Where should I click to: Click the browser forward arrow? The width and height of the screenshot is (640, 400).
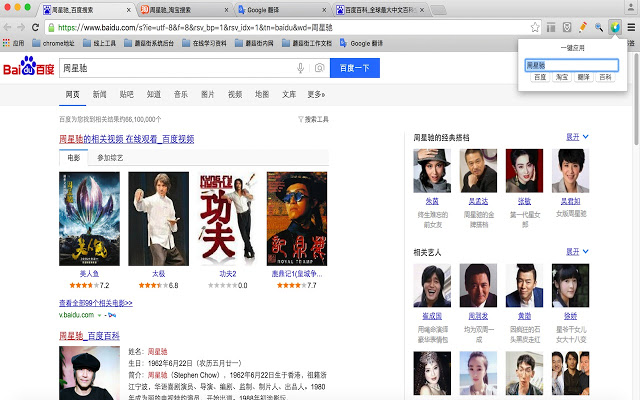pos(21,27)
